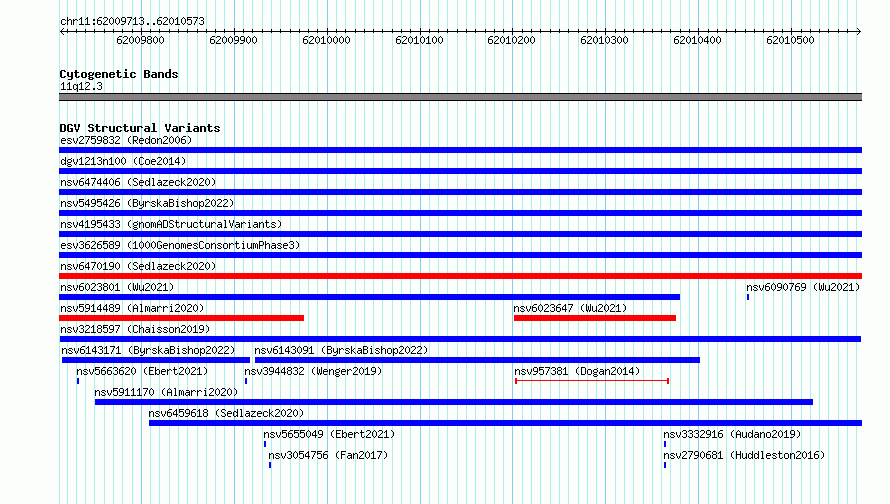Click the nsv6090769 (Wu2021) label
This screenshot has height=504, width=890.
point(803,287)
